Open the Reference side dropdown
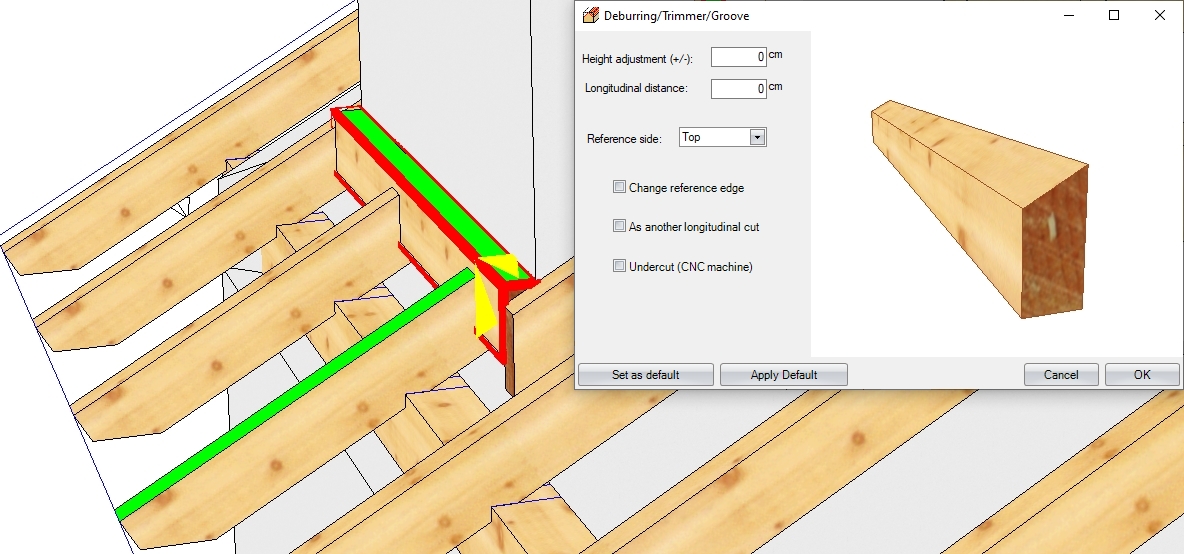Viewport: 1184px width, 554px height. click(757, 138)
